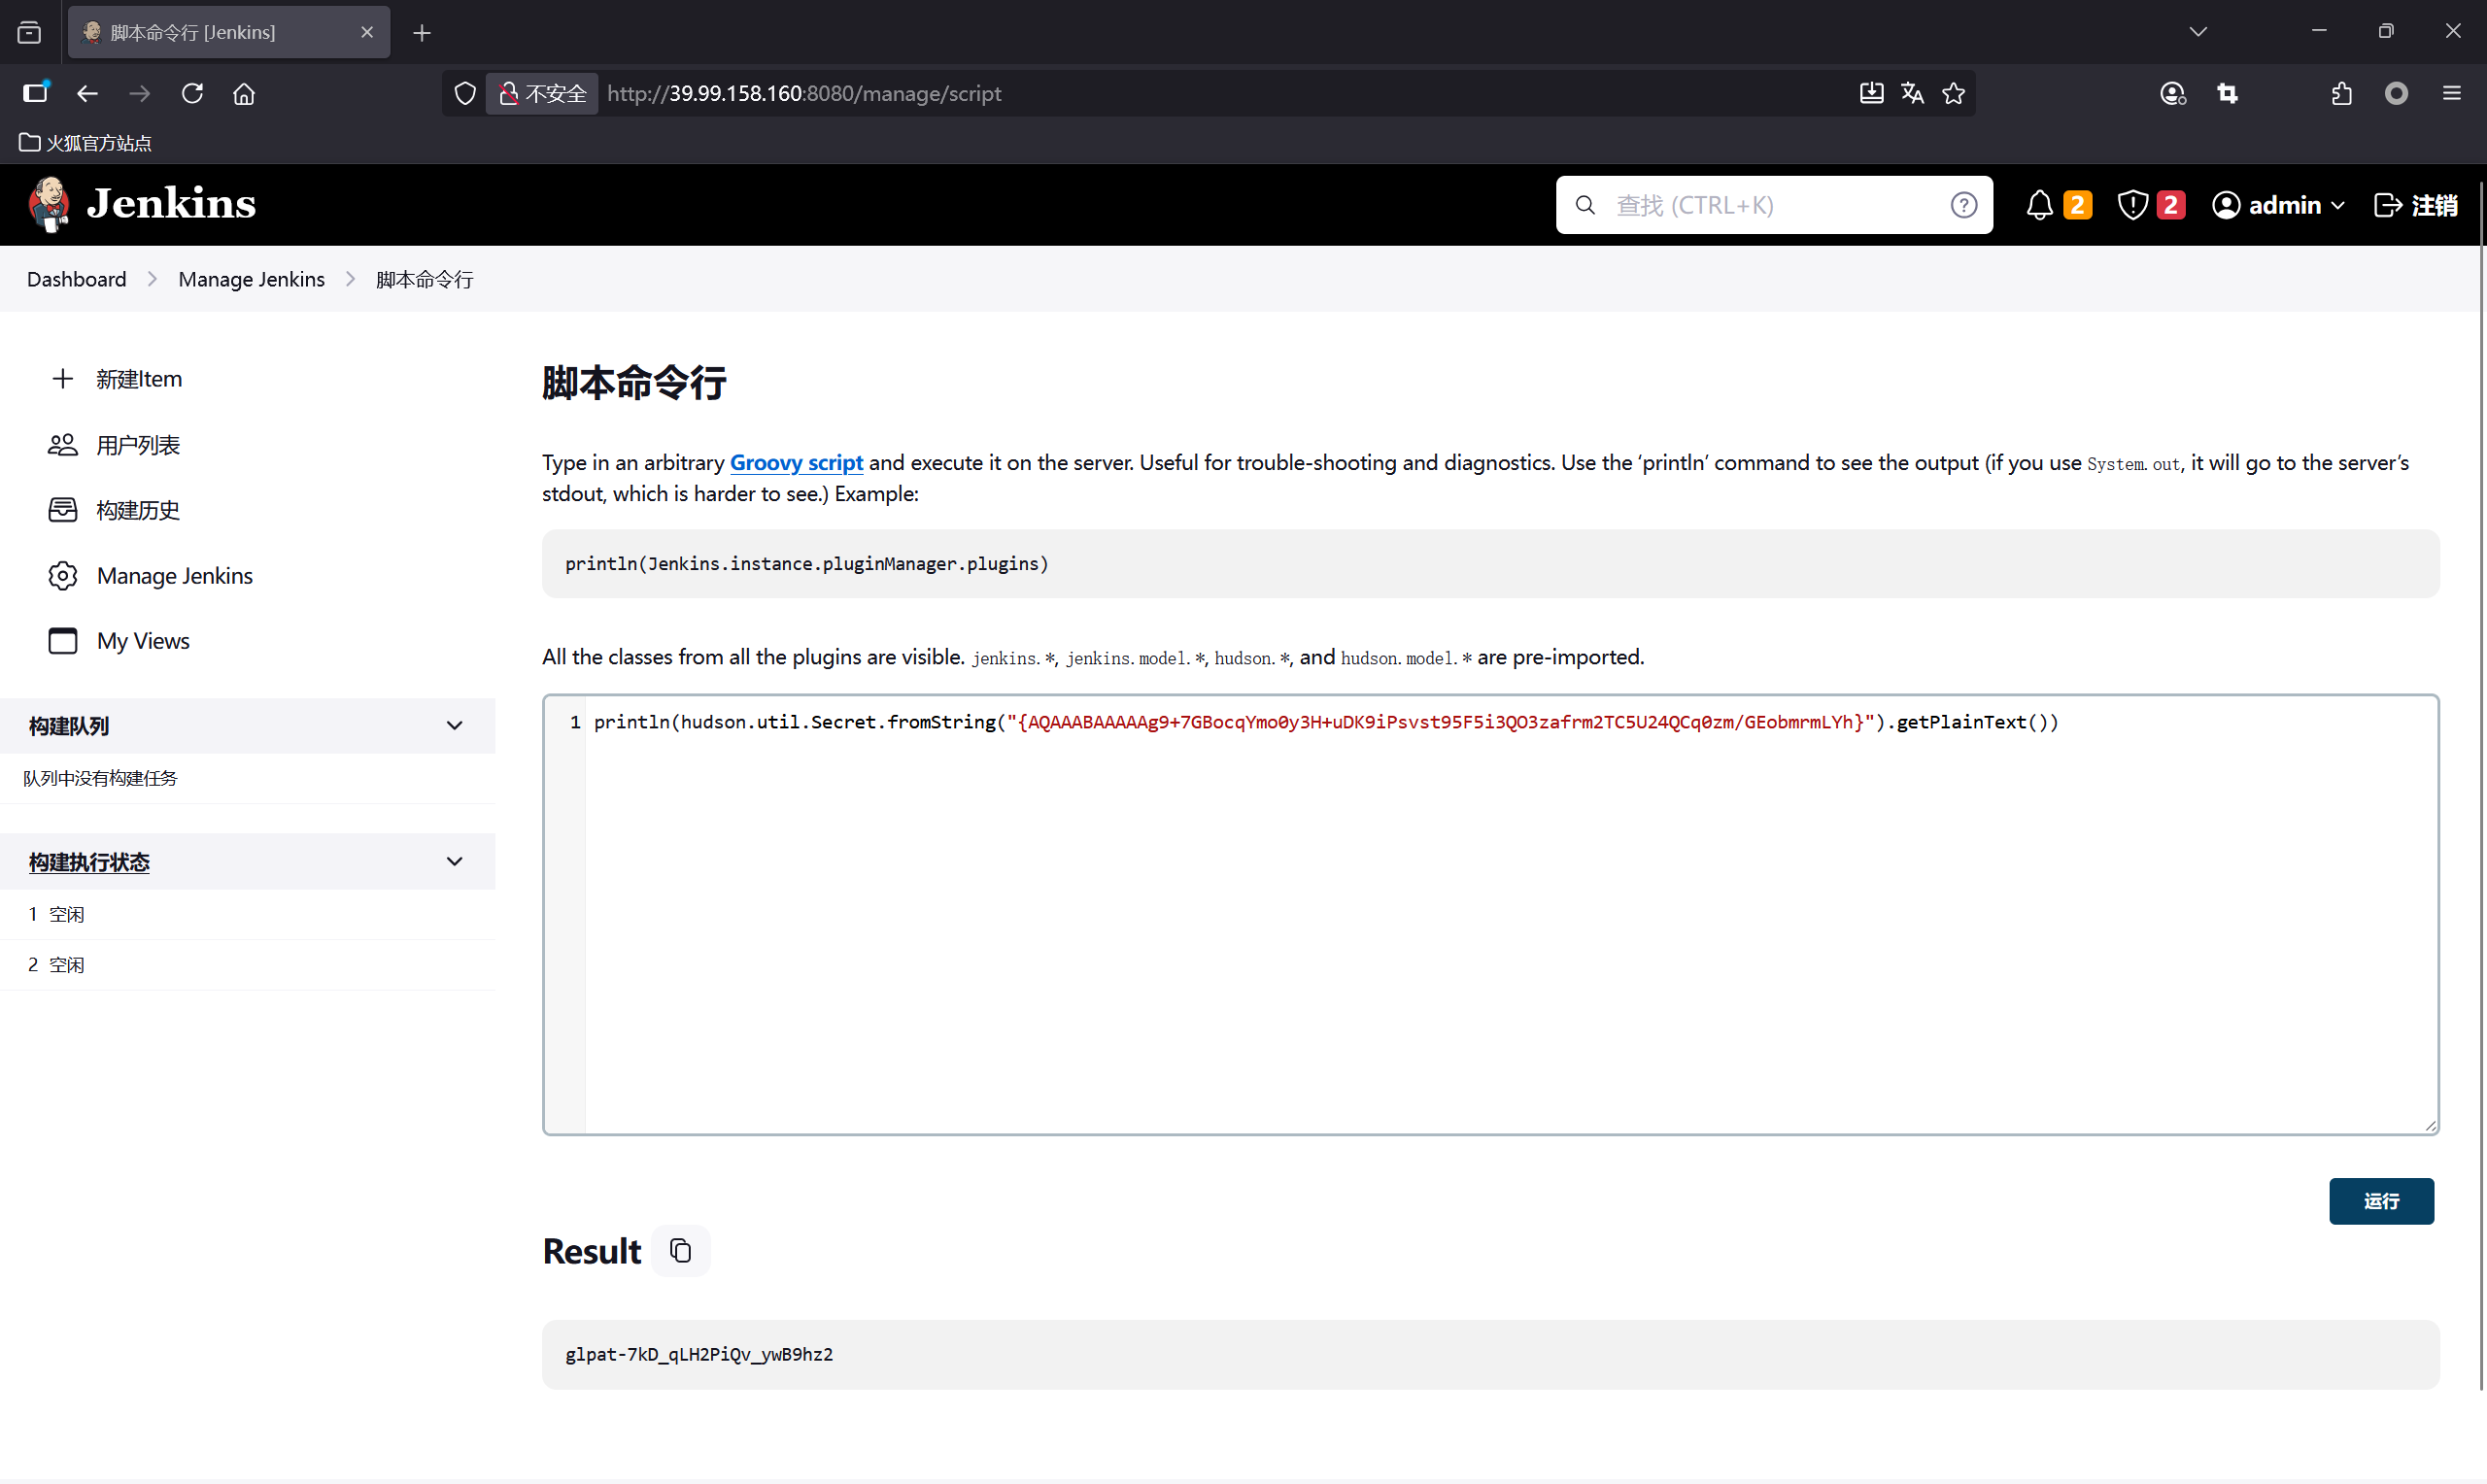Open the notifications bell icon
The width and height of the screenshot is (2487, 1484).
tap(2039, 205)
